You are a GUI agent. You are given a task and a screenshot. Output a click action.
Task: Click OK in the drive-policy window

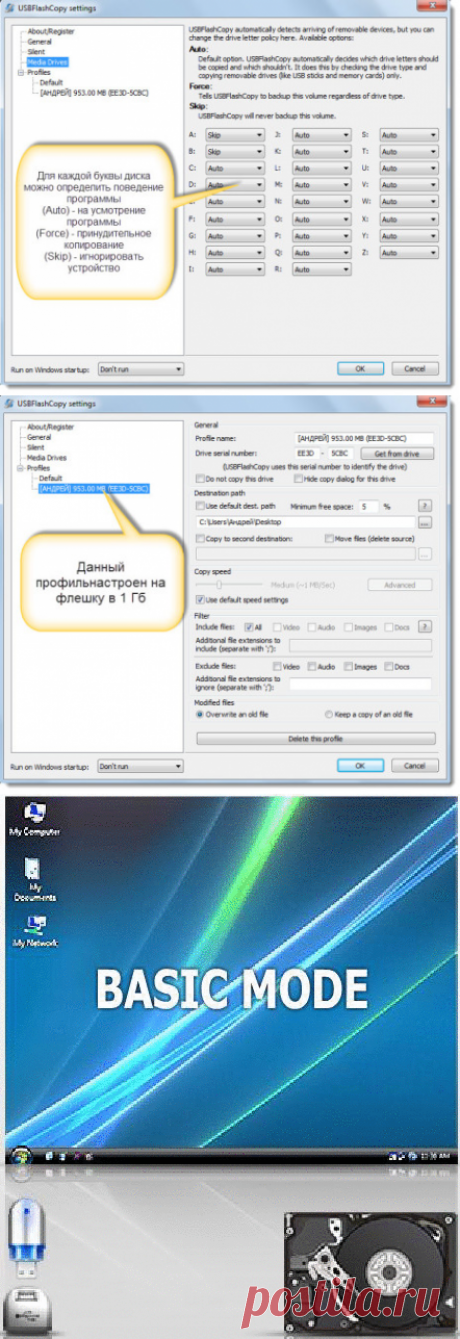coord(361,369)
